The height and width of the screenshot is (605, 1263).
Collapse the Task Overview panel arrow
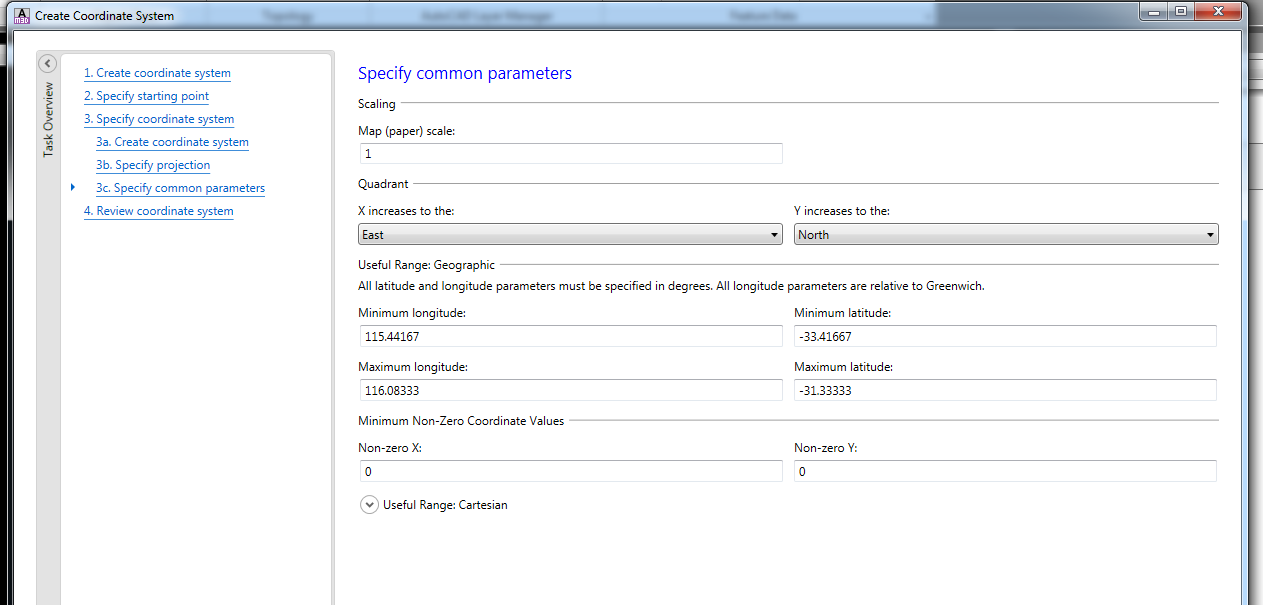pyautogui.click(x=47, y=64)
